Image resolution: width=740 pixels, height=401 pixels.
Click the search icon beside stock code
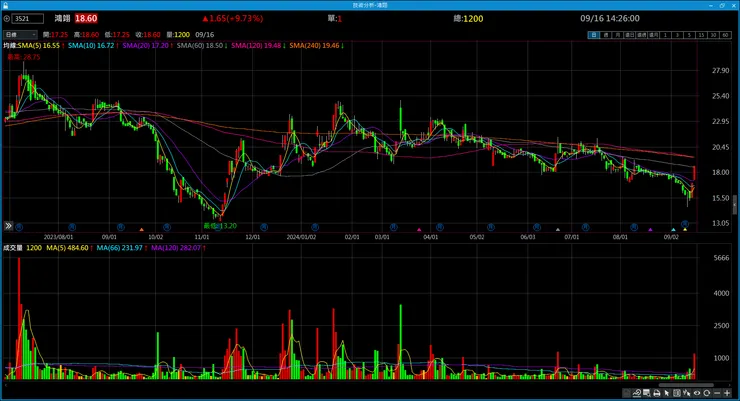point(7,18)
